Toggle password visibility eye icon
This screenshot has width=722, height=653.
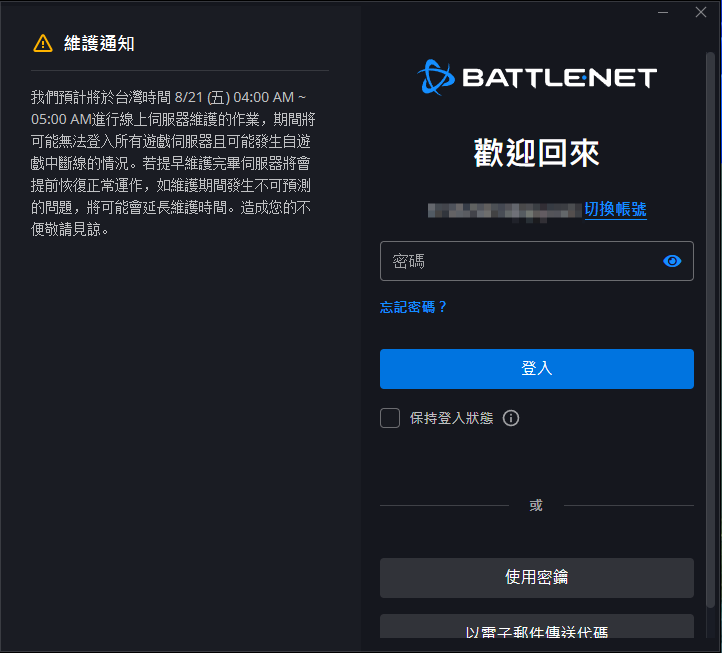(672, 261)
